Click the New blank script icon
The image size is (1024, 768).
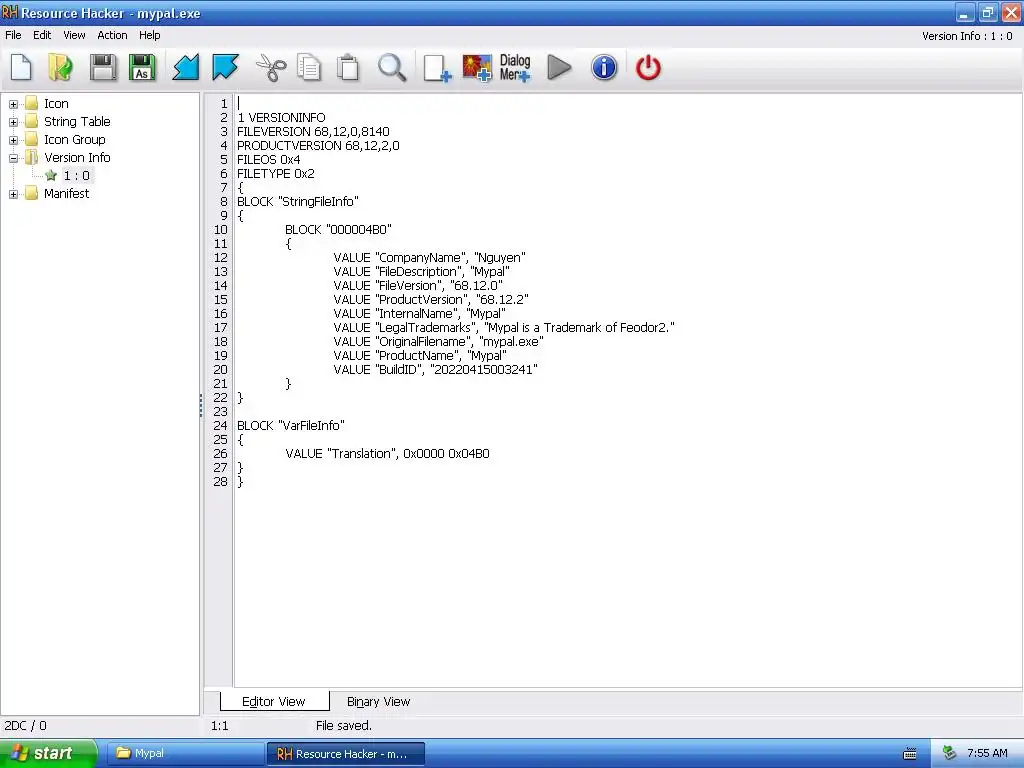click(x=21, y=67)
